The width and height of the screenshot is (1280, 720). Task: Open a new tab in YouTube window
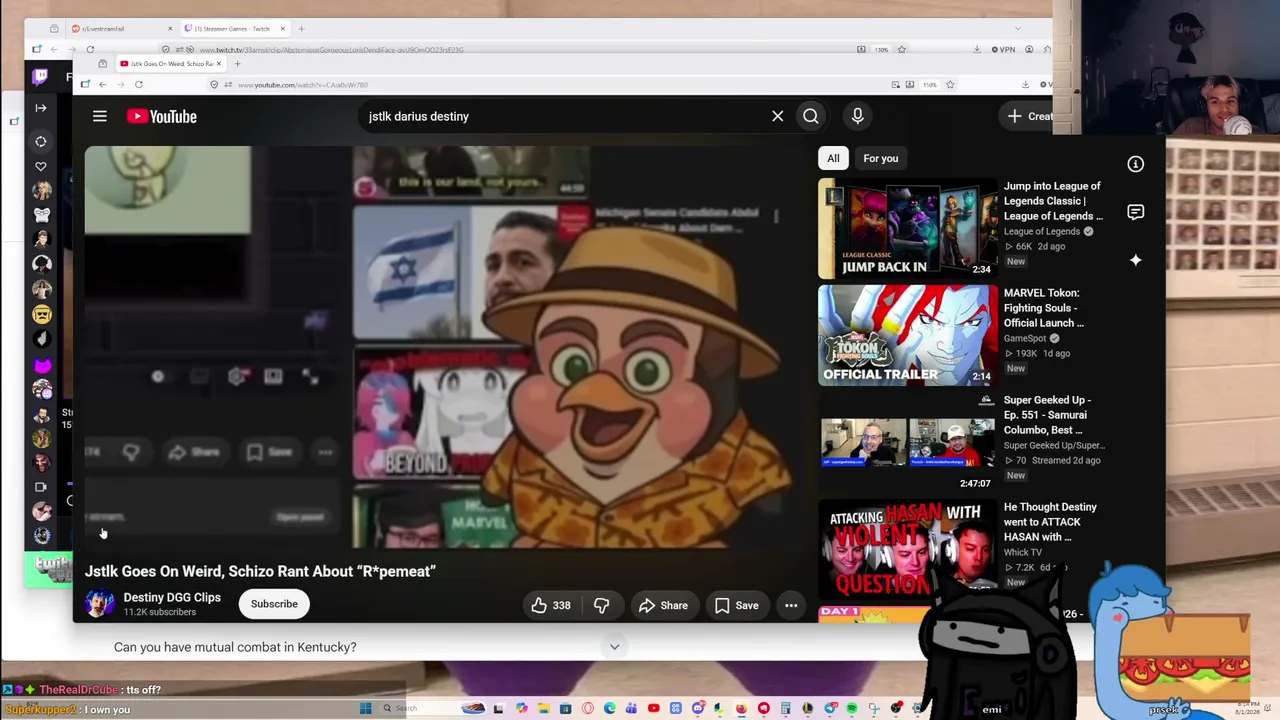(x=237, y=64)
